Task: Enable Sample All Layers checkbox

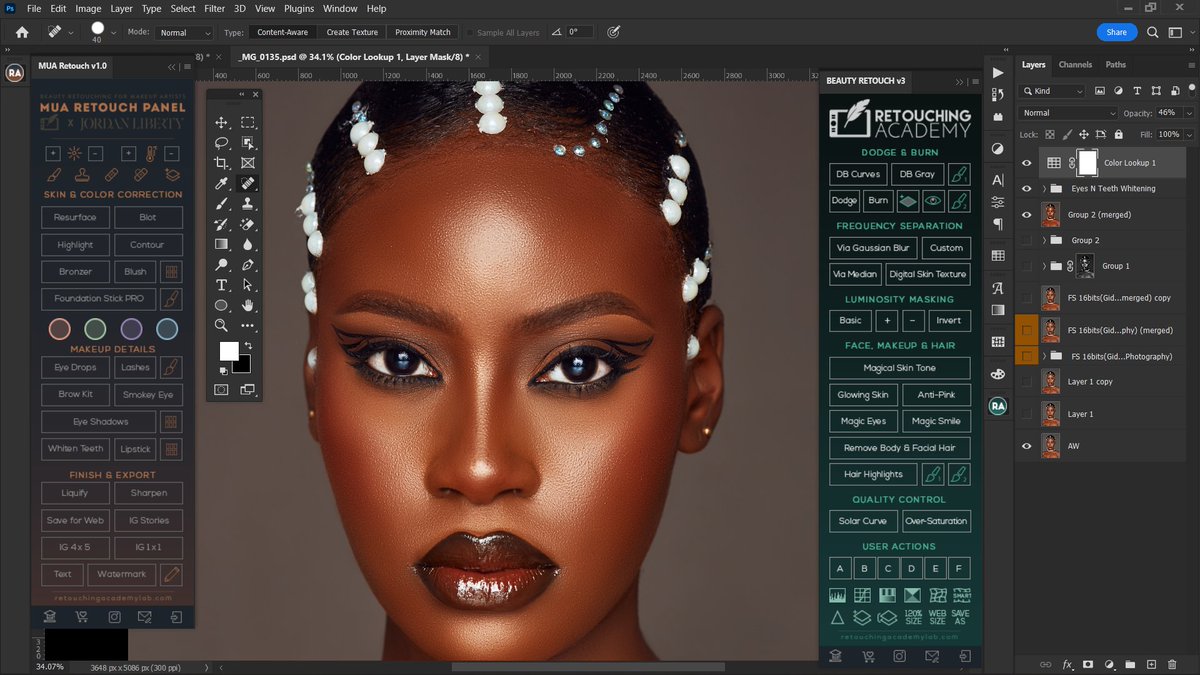Action: 471,32
